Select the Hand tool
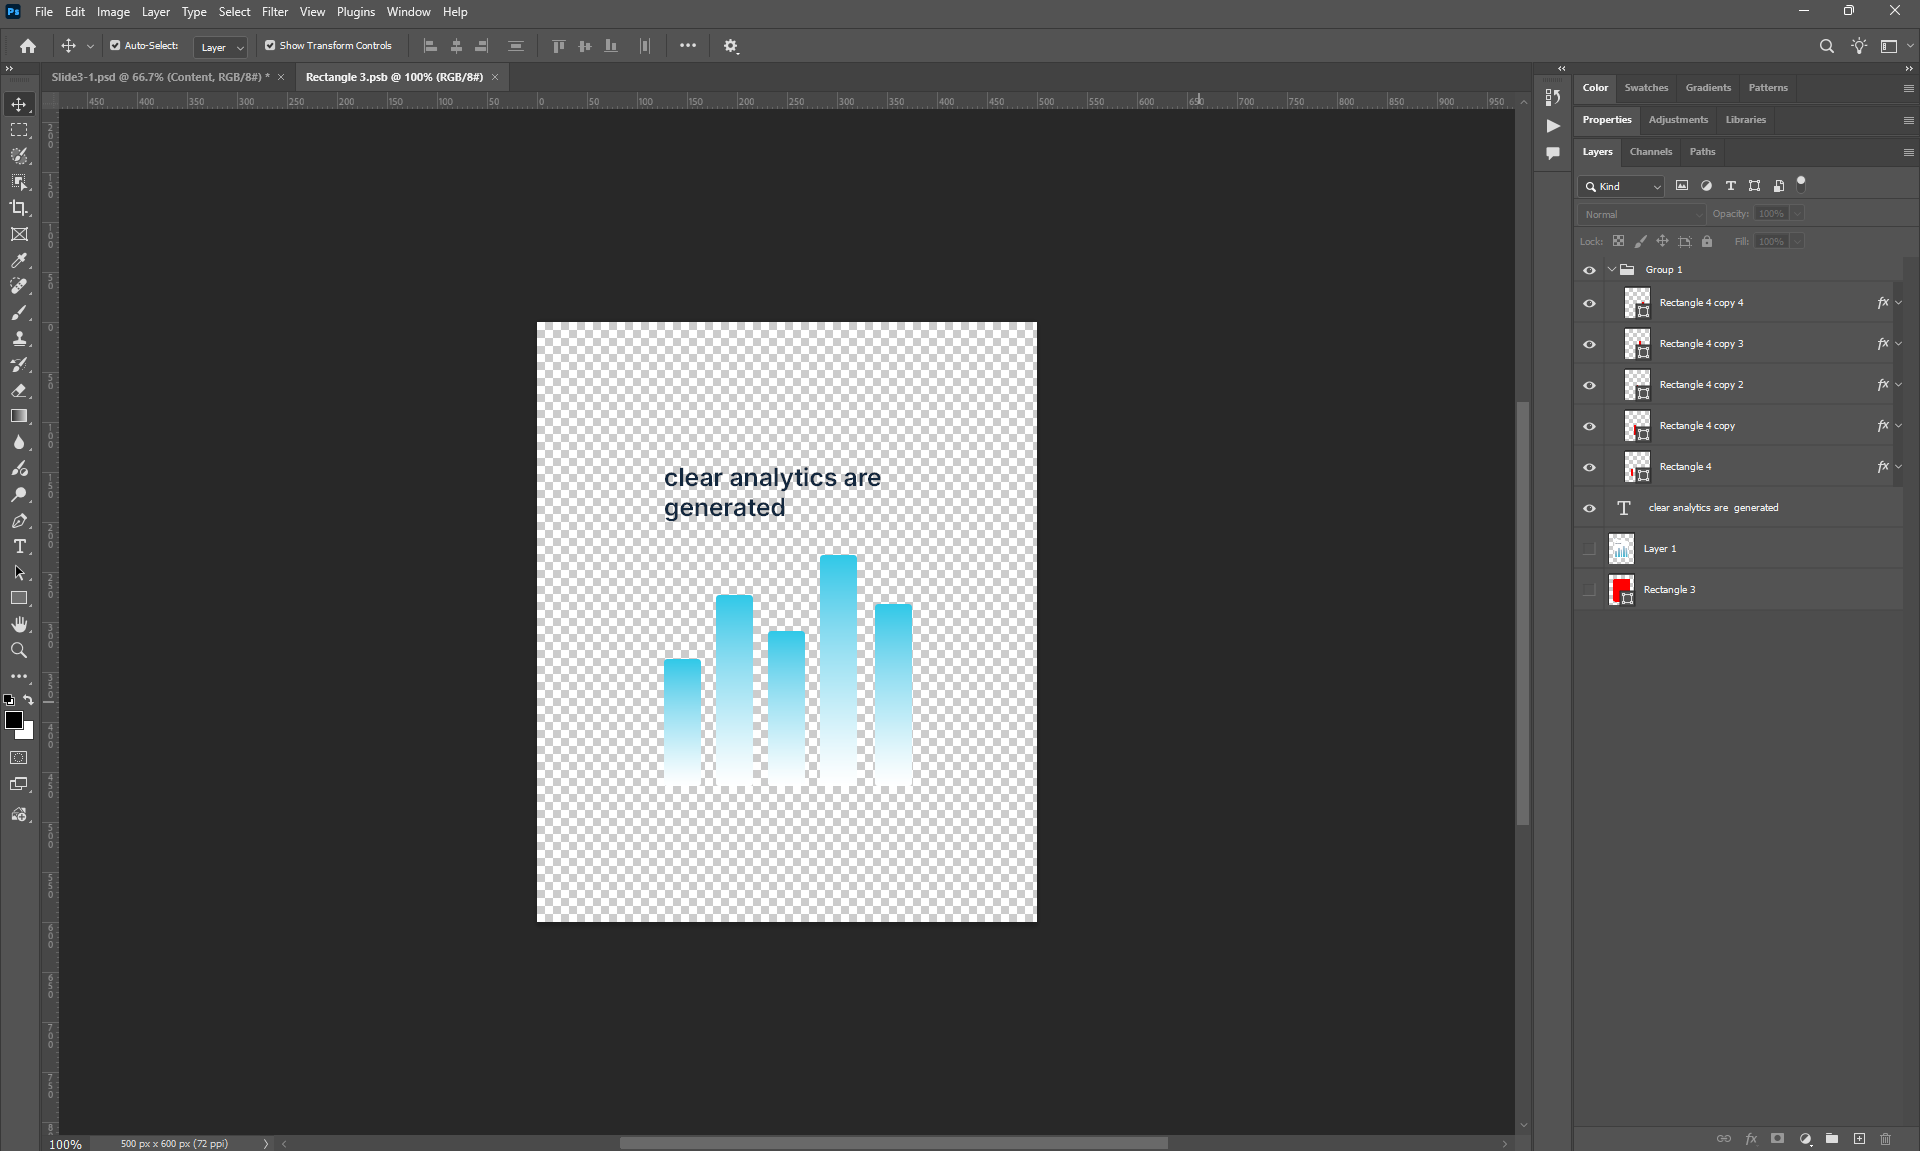 pyautogui.click(x=19, y=624)
